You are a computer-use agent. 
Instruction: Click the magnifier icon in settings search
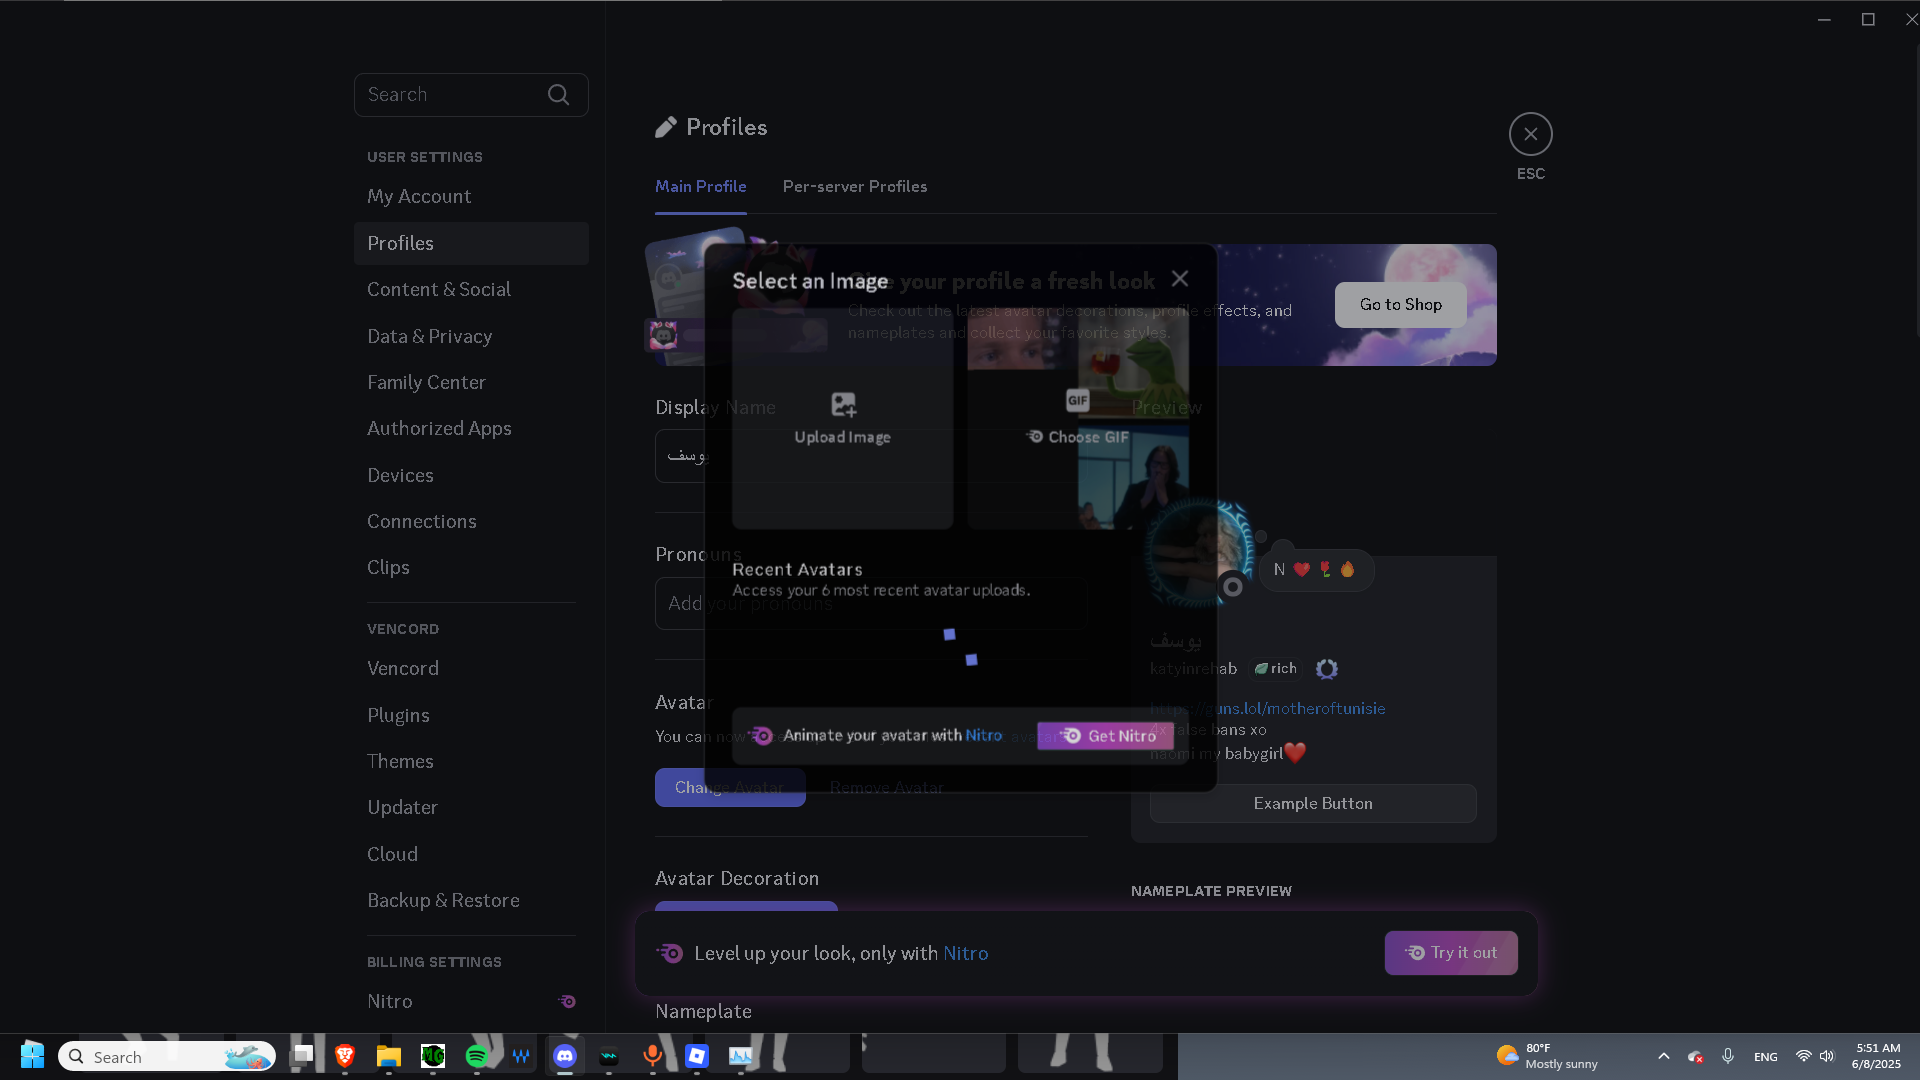(x=558, y=95)
